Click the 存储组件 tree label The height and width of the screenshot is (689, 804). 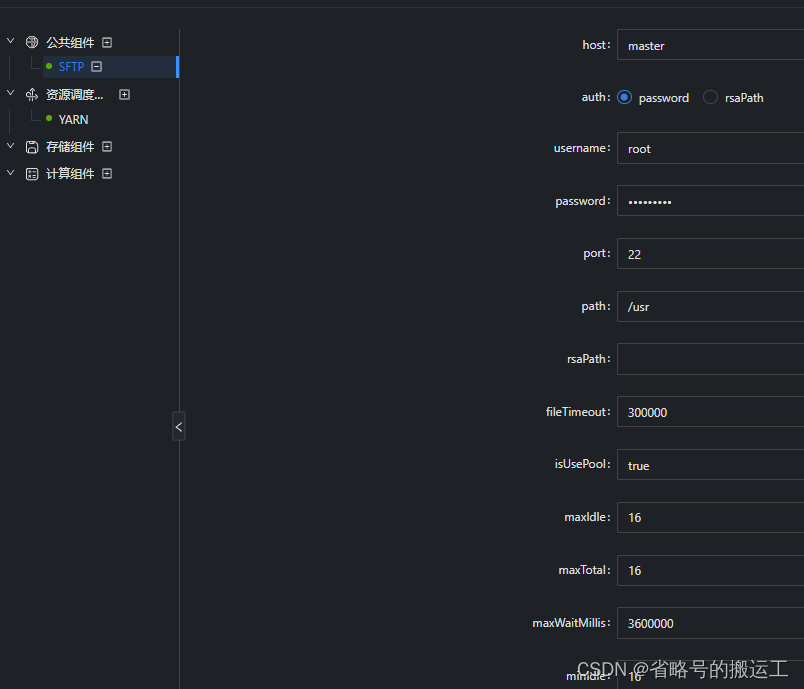70,147
